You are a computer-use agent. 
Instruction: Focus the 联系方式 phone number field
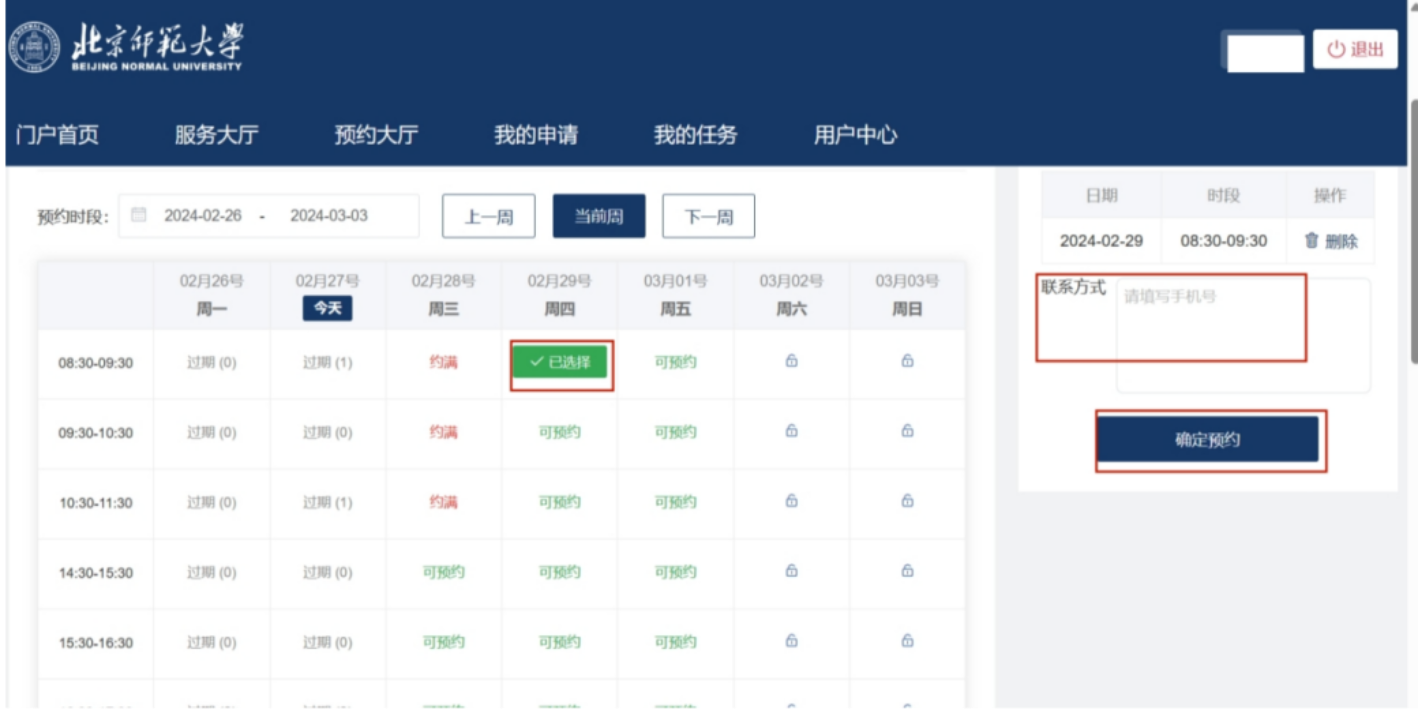1243,335
